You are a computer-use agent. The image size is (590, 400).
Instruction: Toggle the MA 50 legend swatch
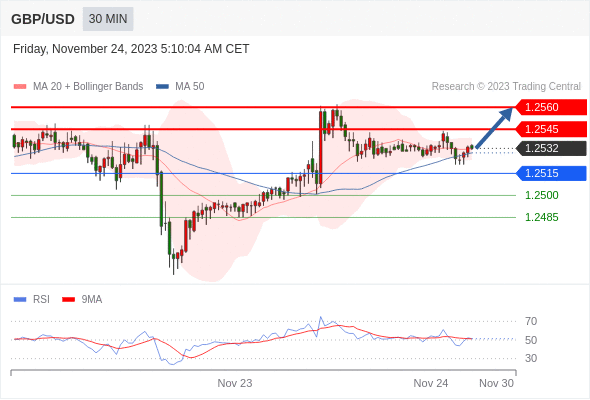tap(162, 87)
